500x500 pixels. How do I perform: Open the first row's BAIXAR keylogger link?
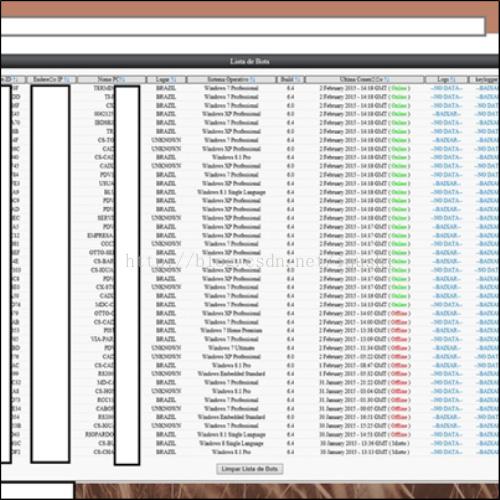point(488,88)
